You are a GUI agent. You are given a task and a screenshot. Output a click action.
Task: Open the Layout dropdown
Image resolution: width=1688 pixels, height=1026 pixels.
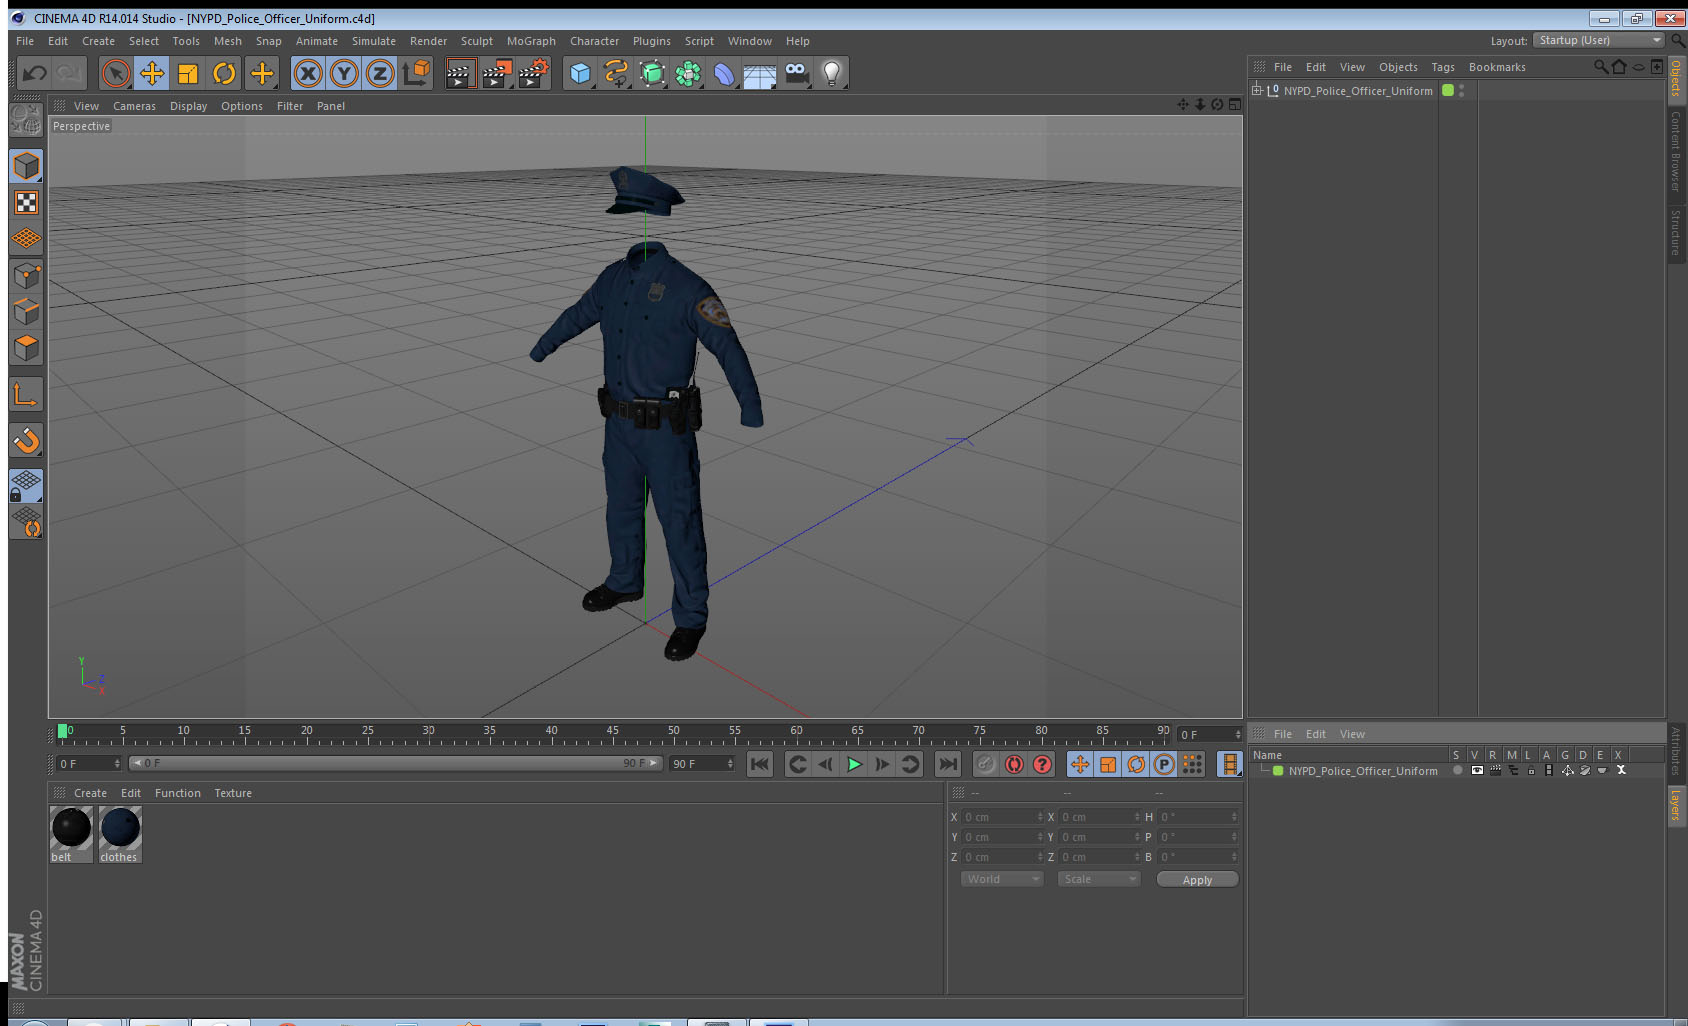(1599, 40)
